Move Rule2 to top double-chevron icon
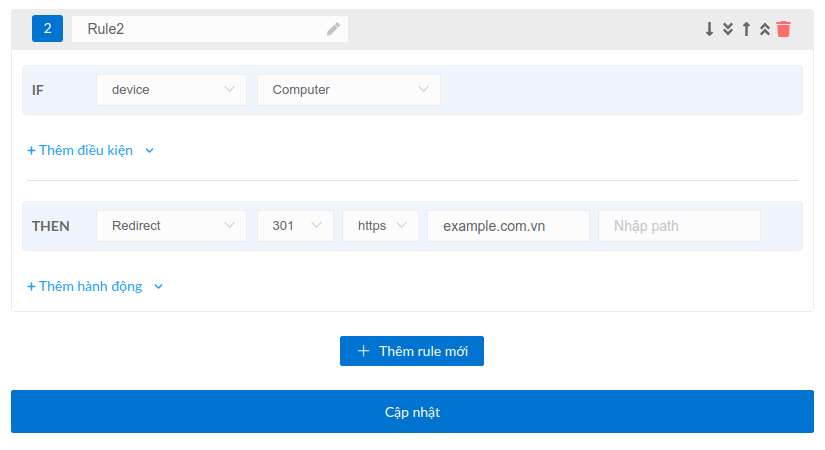 [x=764, y=29]
